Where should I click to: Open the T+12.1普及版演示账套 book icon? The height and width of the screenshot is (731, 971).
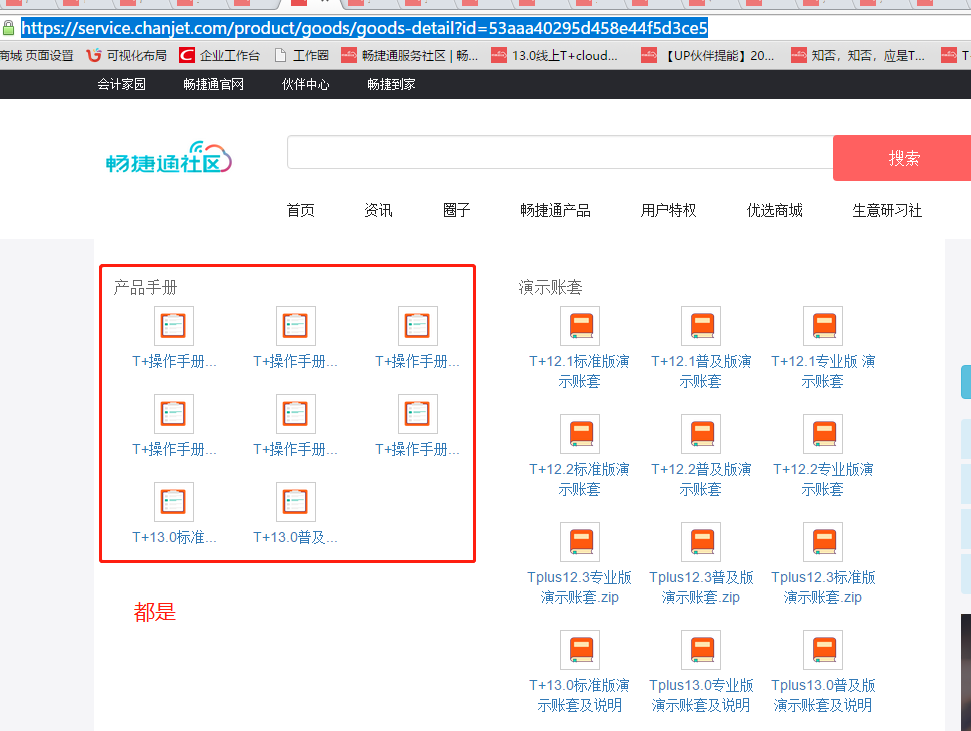tap(701, 326)
